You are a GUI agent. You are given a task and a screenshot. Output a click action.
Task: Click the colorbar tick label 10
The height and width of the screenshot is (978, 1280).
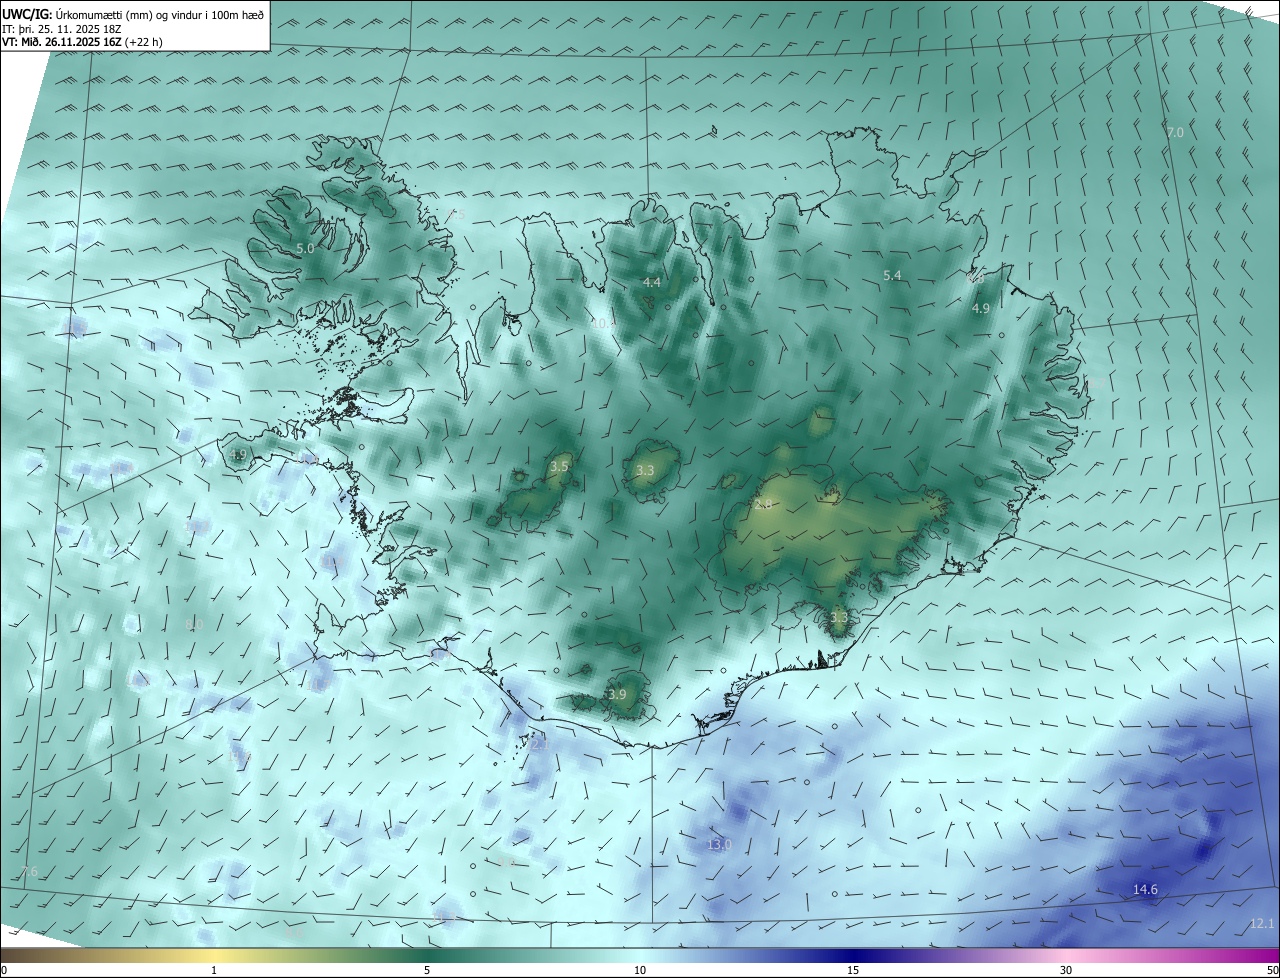(x=640, y=970)
